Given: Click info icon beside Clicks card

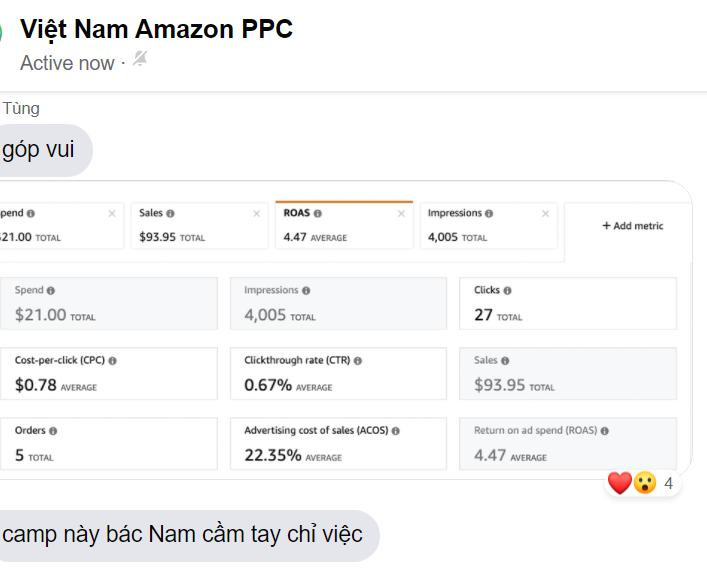Looking at the screenshot, I should [x=508, y=291].
